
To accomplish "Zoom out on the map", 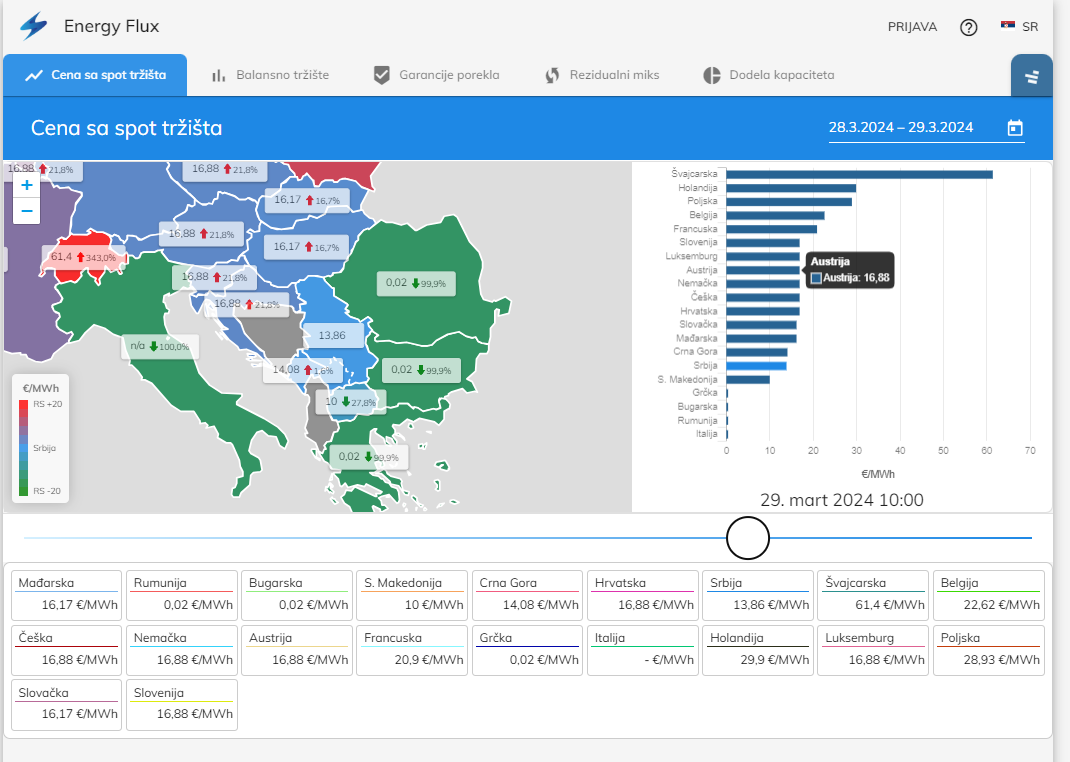I will pyautogui.click(x=27, y=211).
